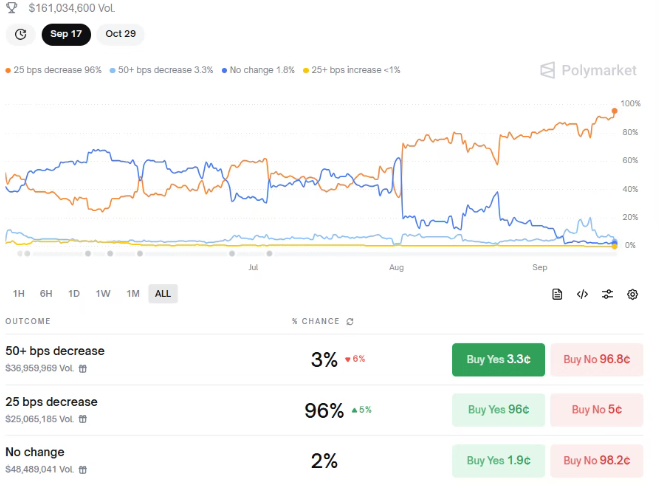Select the Sep 17 date tab
Viewport: 659px width, 498px height.
pos(66,34)
